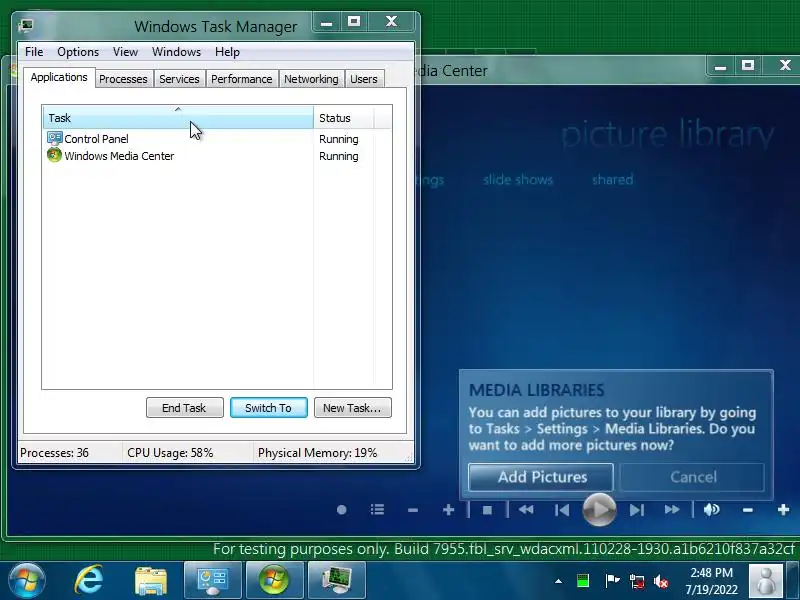Mute audio with Media Center speaker icon
The image size is (800, 600).
pyautogui.click(x=711, y=510)
